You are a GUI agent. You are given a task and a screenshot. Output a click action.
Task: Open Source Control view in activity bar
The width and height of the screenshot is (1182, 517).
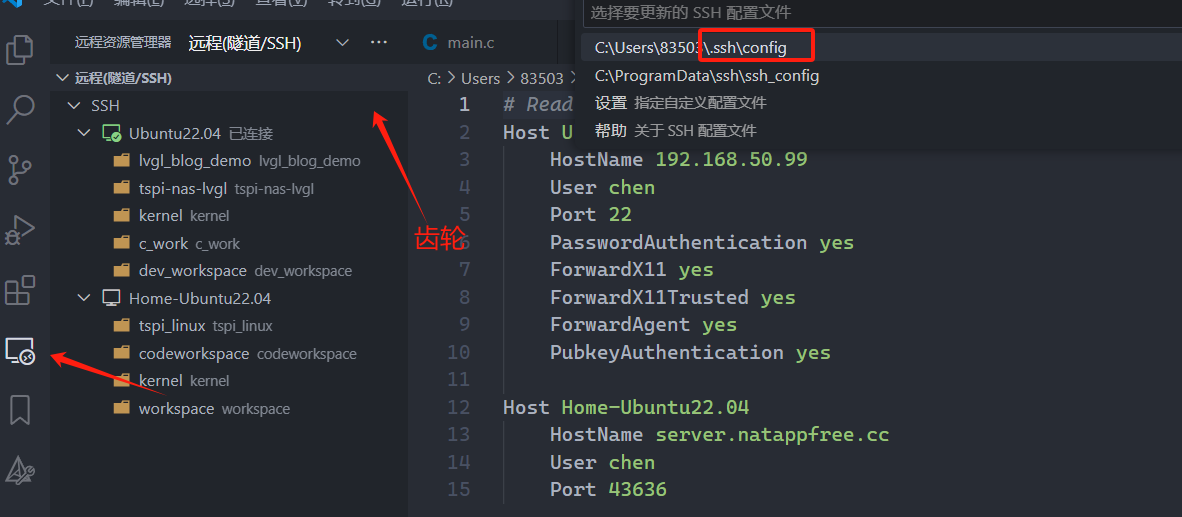[x=20, y=170]
